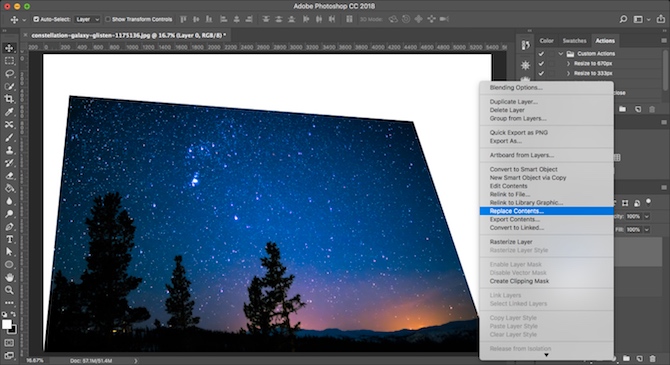Choose Convert to Smart Object
The height and width of the screenshot is (365, 670).
(x=523, y=169)
